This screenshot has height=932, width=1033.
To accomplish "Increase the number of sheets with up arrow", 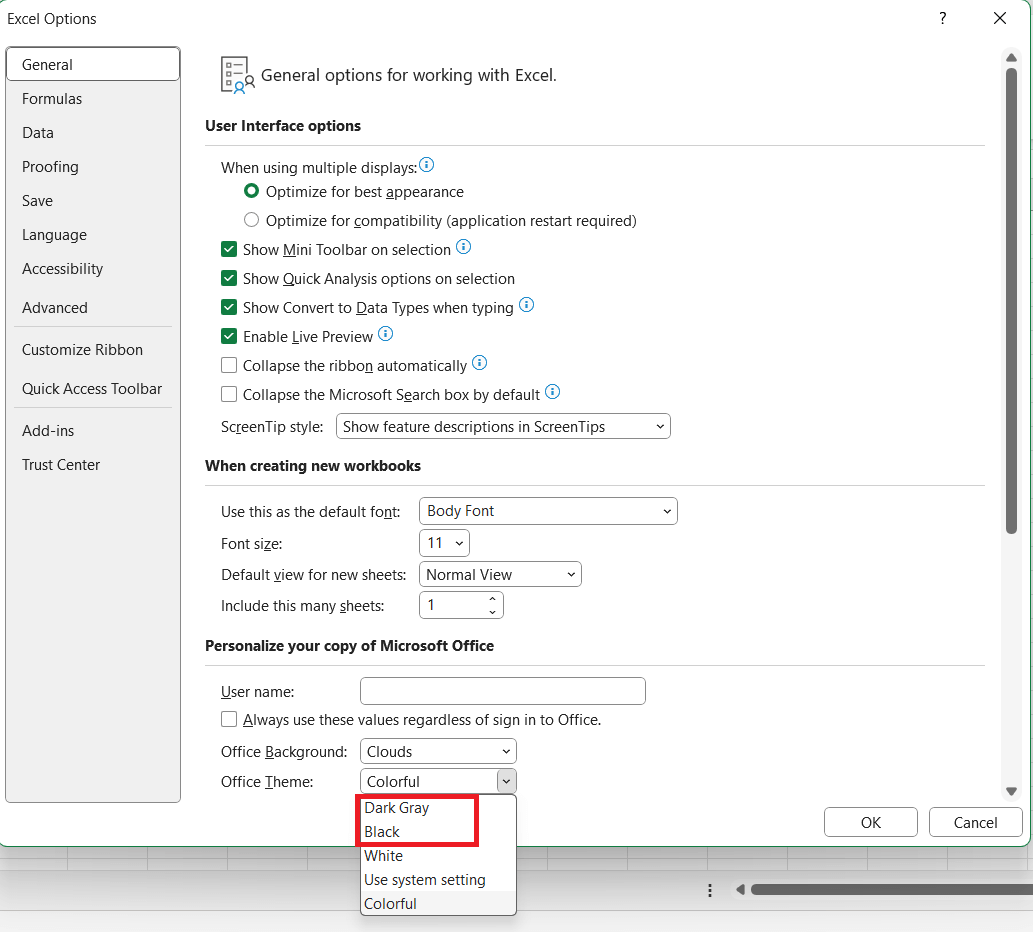I will 492,599.
